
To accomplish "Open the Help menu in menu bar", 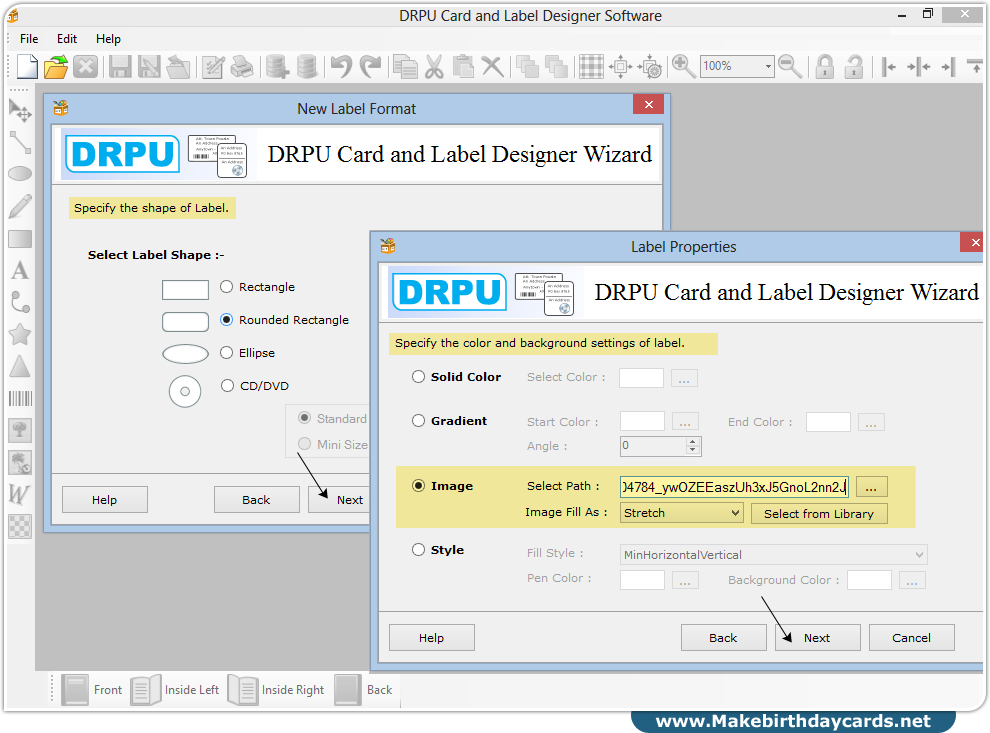I will (108, 39).
